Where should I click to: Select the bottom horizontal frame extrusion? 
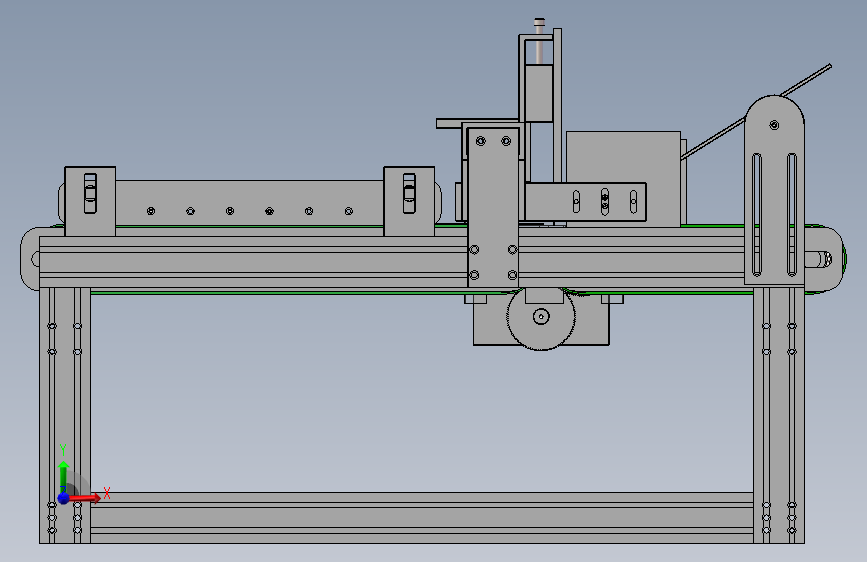[x=422, y=517]
